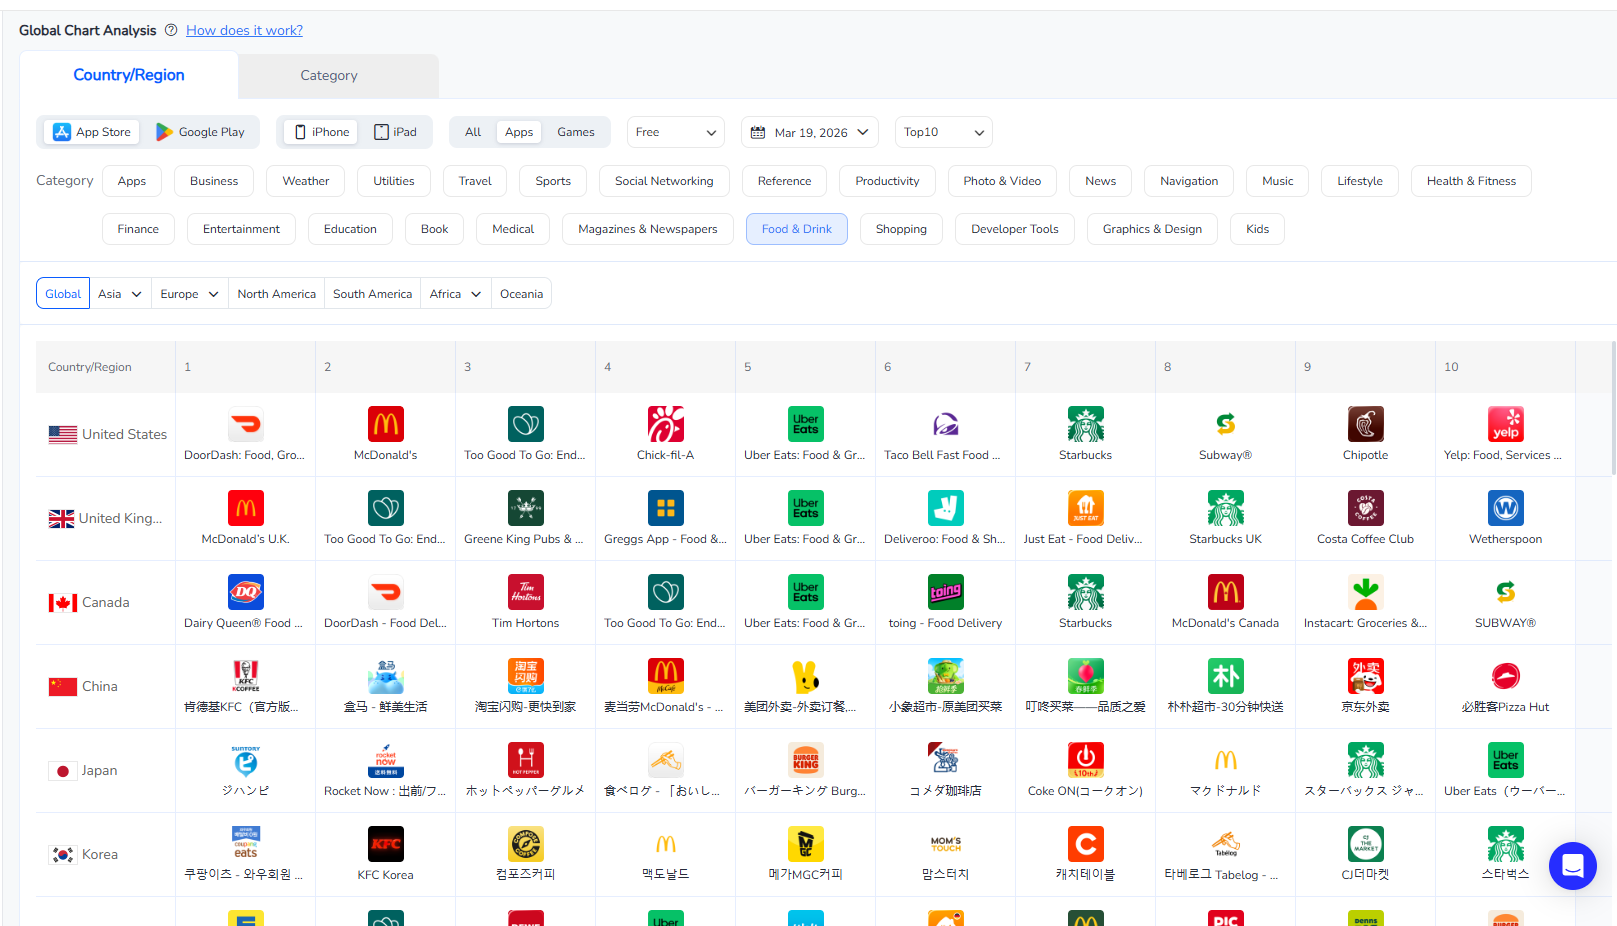This screenshot has width=1617, height=926.
Task: Switch to the Category tab
Action: click(x=328, y=75)
